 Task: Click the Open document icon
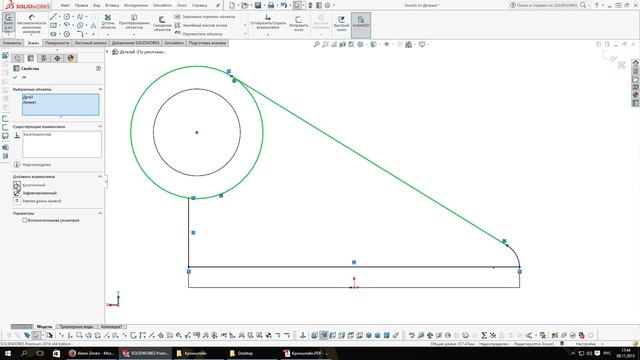coord(244,5)
